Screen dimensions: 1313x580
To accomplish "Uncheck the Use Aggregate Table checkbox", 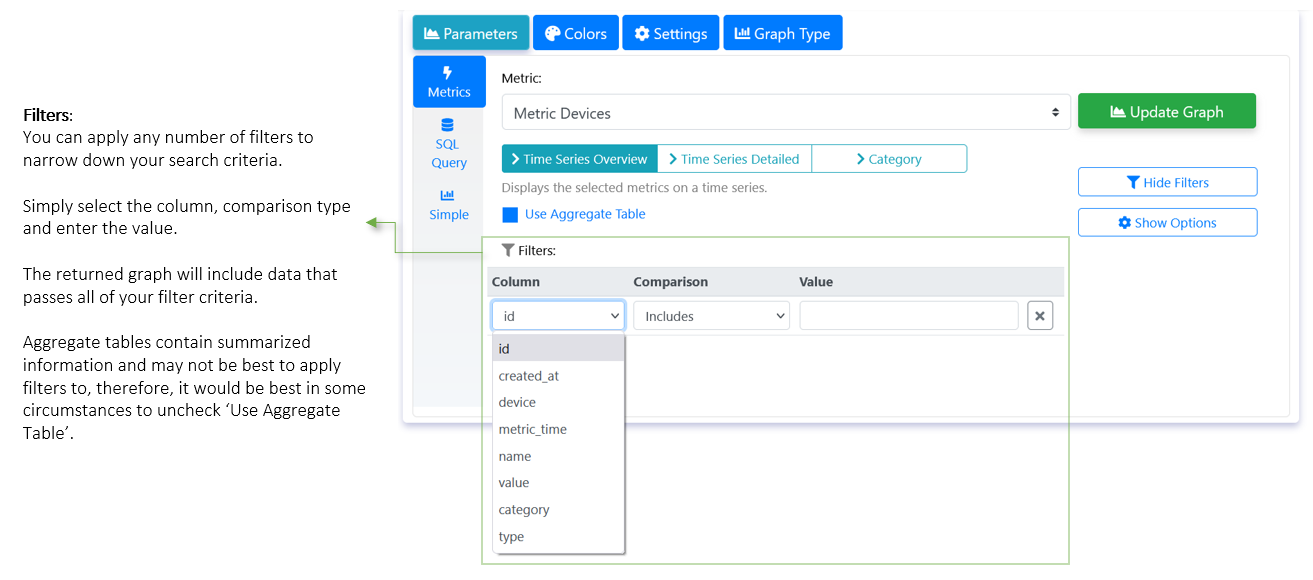I will (510, 215).
